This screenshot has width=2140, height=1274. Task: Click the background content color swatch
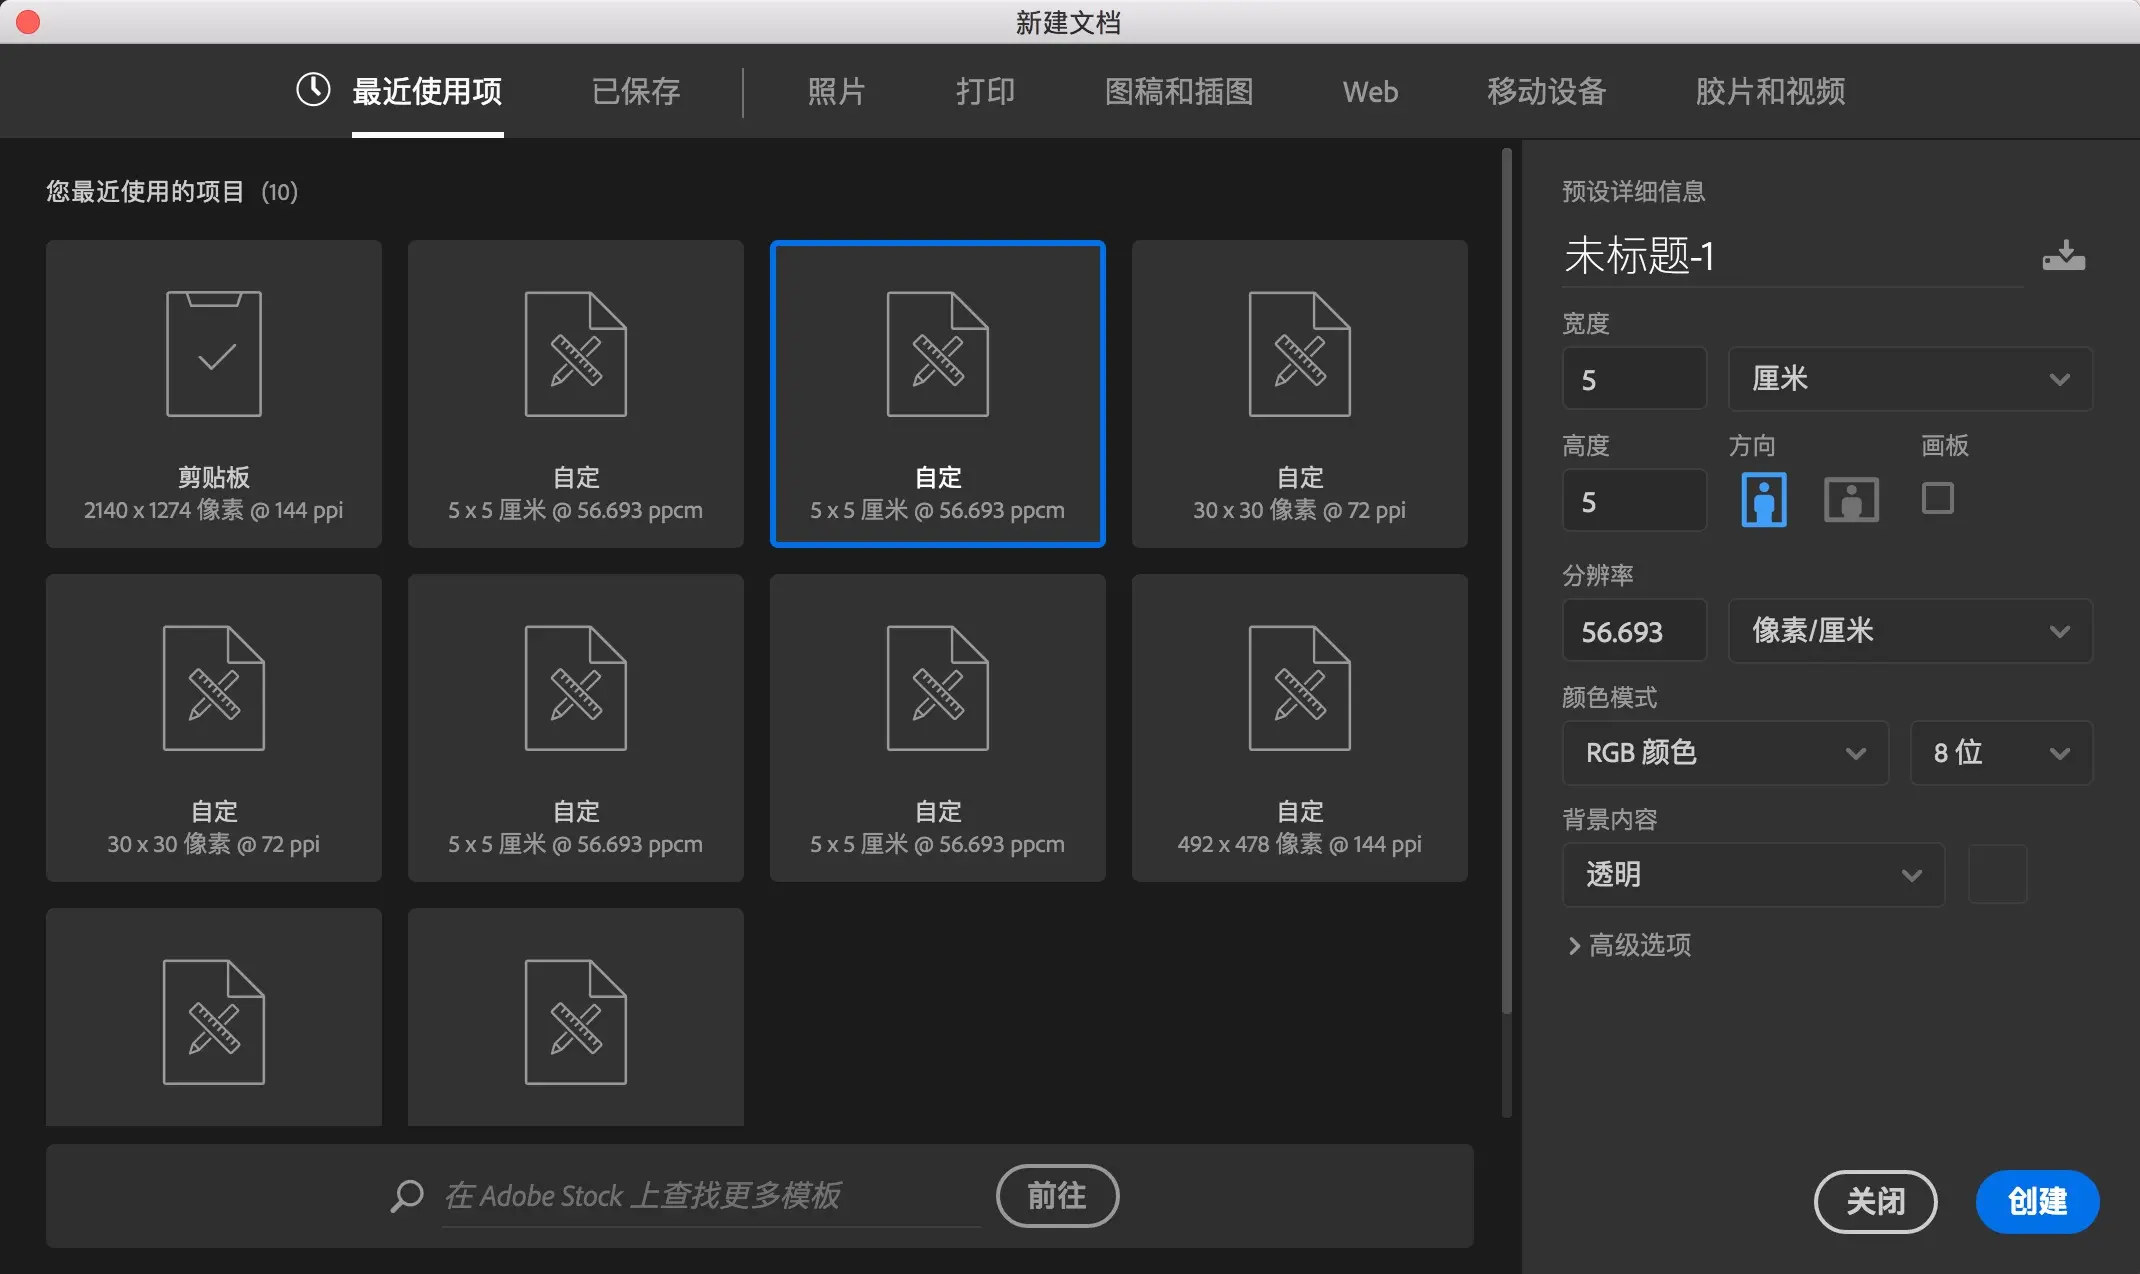click(x=1997, y=874)
